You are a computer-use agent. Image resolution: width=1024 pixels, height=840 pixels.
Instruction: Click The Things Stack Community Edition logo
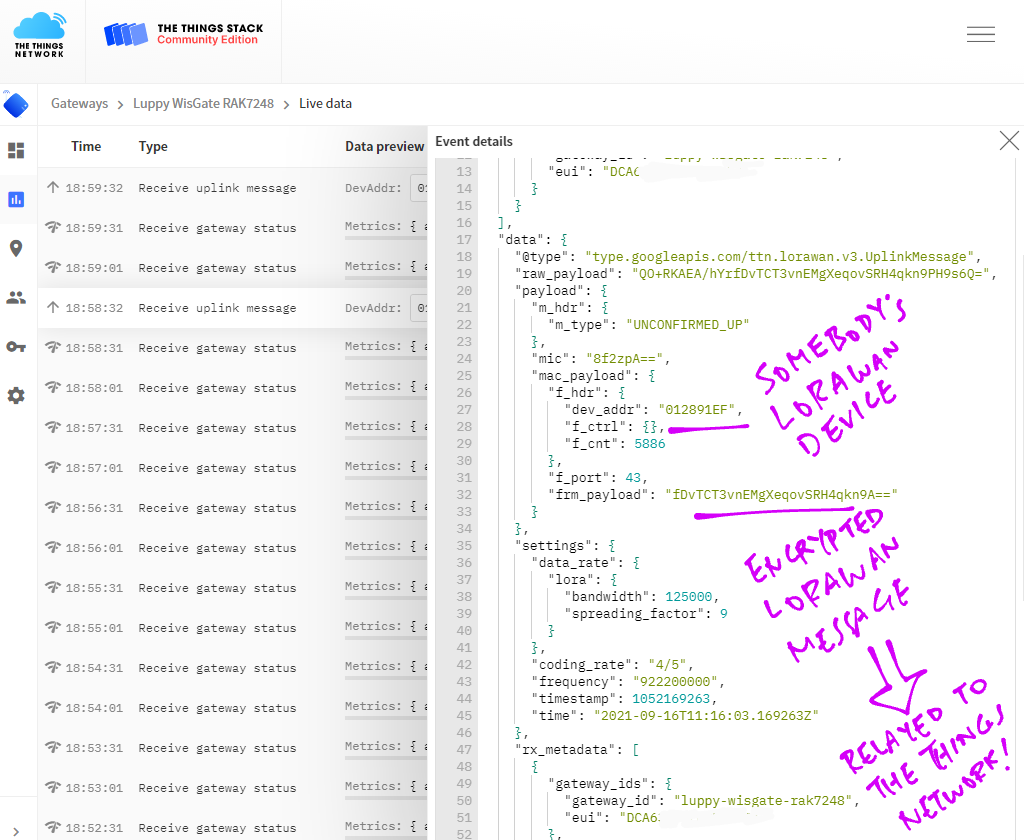tap(181, 35)
